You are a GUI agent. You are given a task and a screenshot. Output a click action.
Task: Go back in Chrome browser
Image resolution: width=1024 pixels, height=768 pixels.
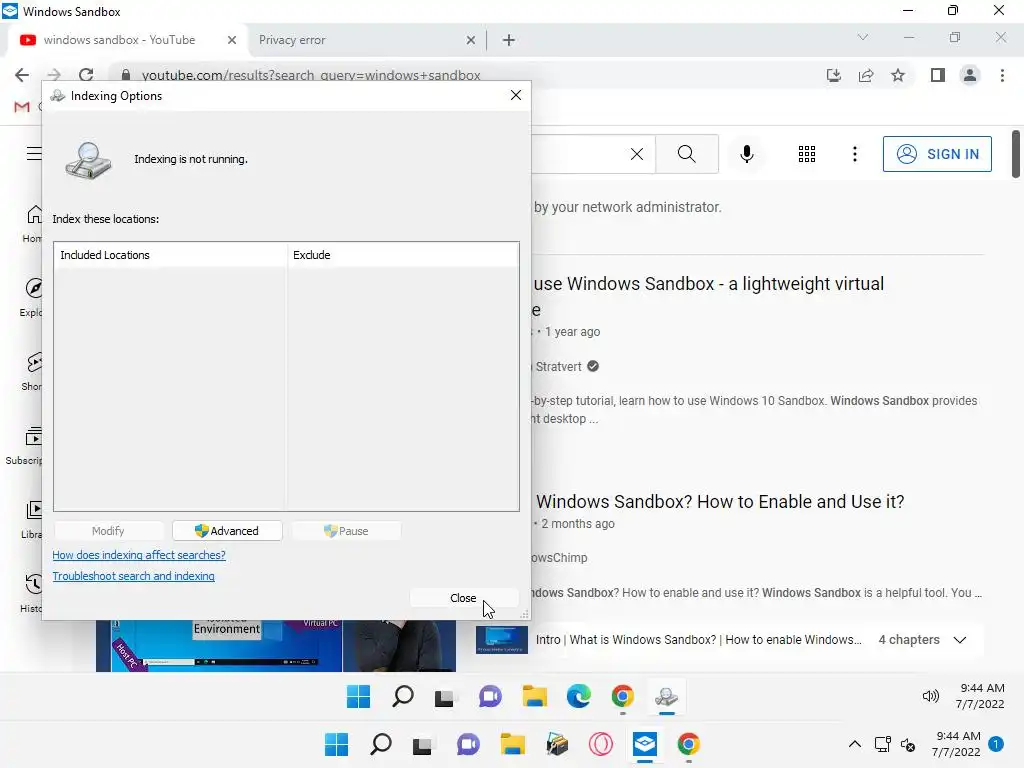22,75
